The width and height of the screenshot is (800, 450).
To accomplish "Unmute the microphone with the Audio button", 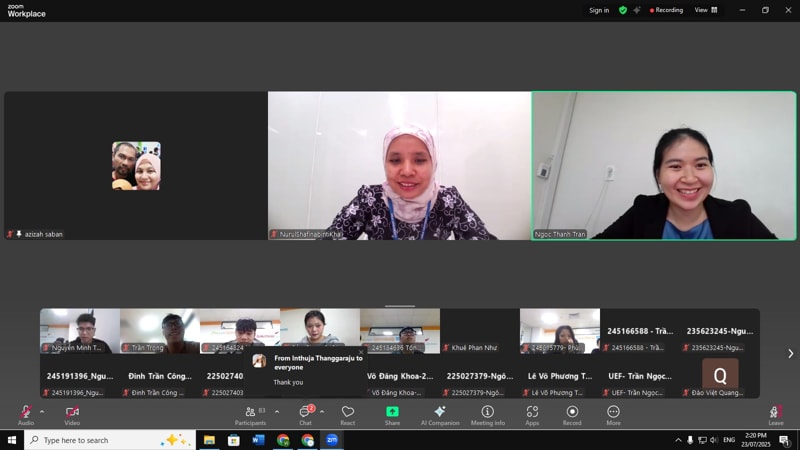I will click(25, 412).
